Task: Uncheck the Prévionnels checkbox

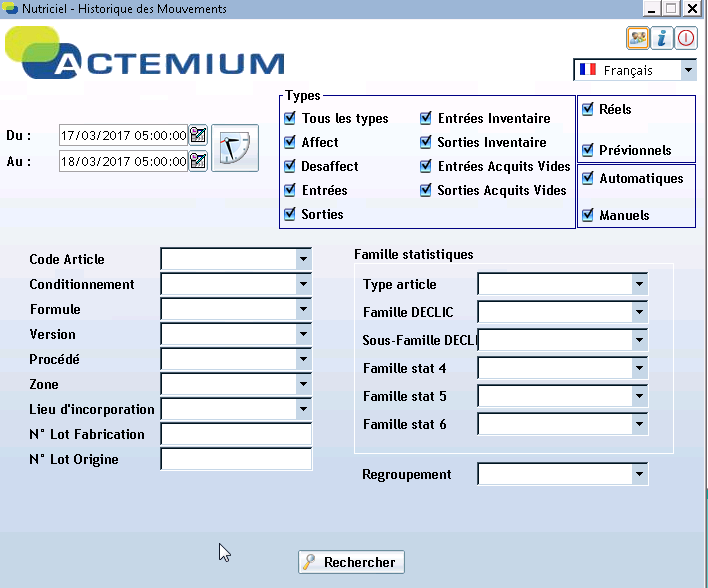Action: (587, 149)
